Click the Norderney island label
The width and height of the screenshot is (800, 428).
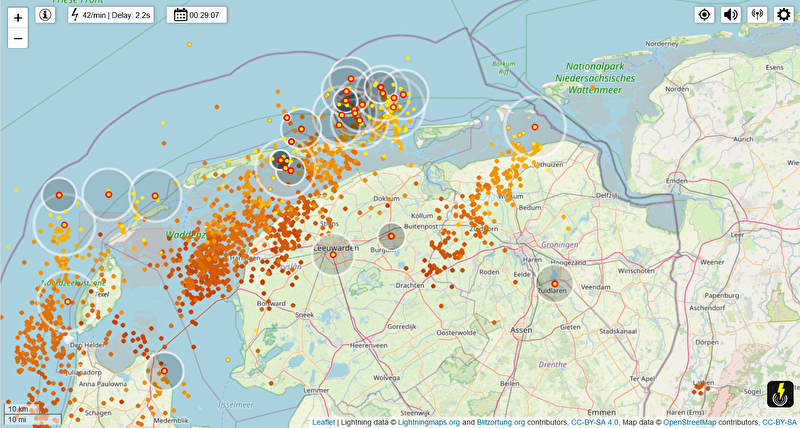pyautogui.click(x=662, y=44)
